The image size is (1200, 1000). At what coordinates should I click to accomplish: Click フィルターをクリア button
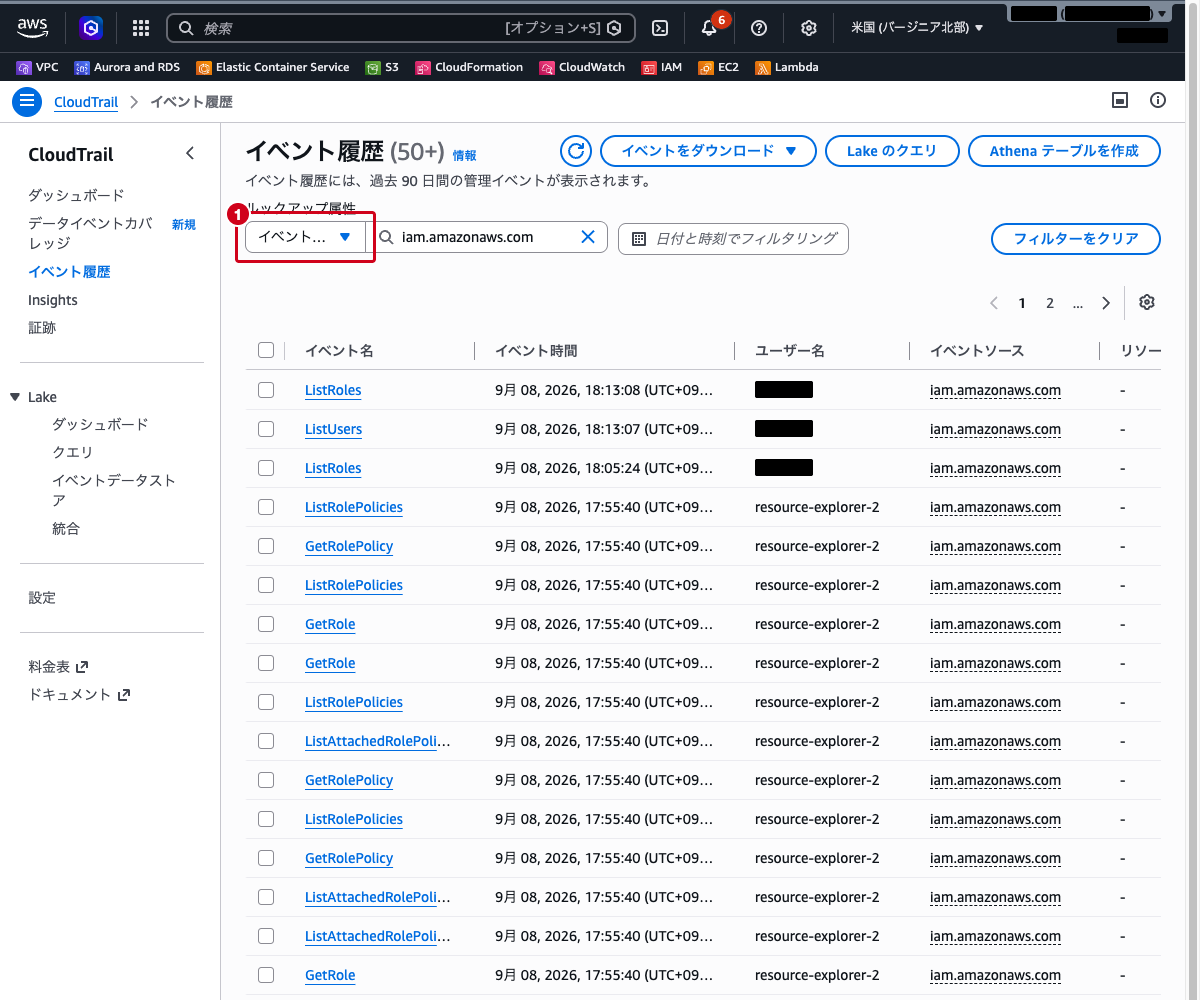pos(1076,239)
